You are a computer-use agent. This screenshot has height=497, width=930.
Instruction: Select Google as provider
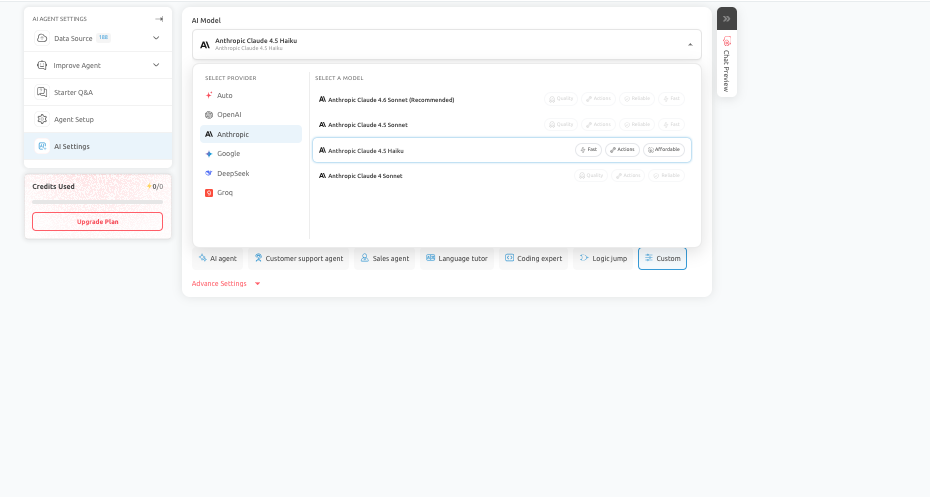coord(251,154)
